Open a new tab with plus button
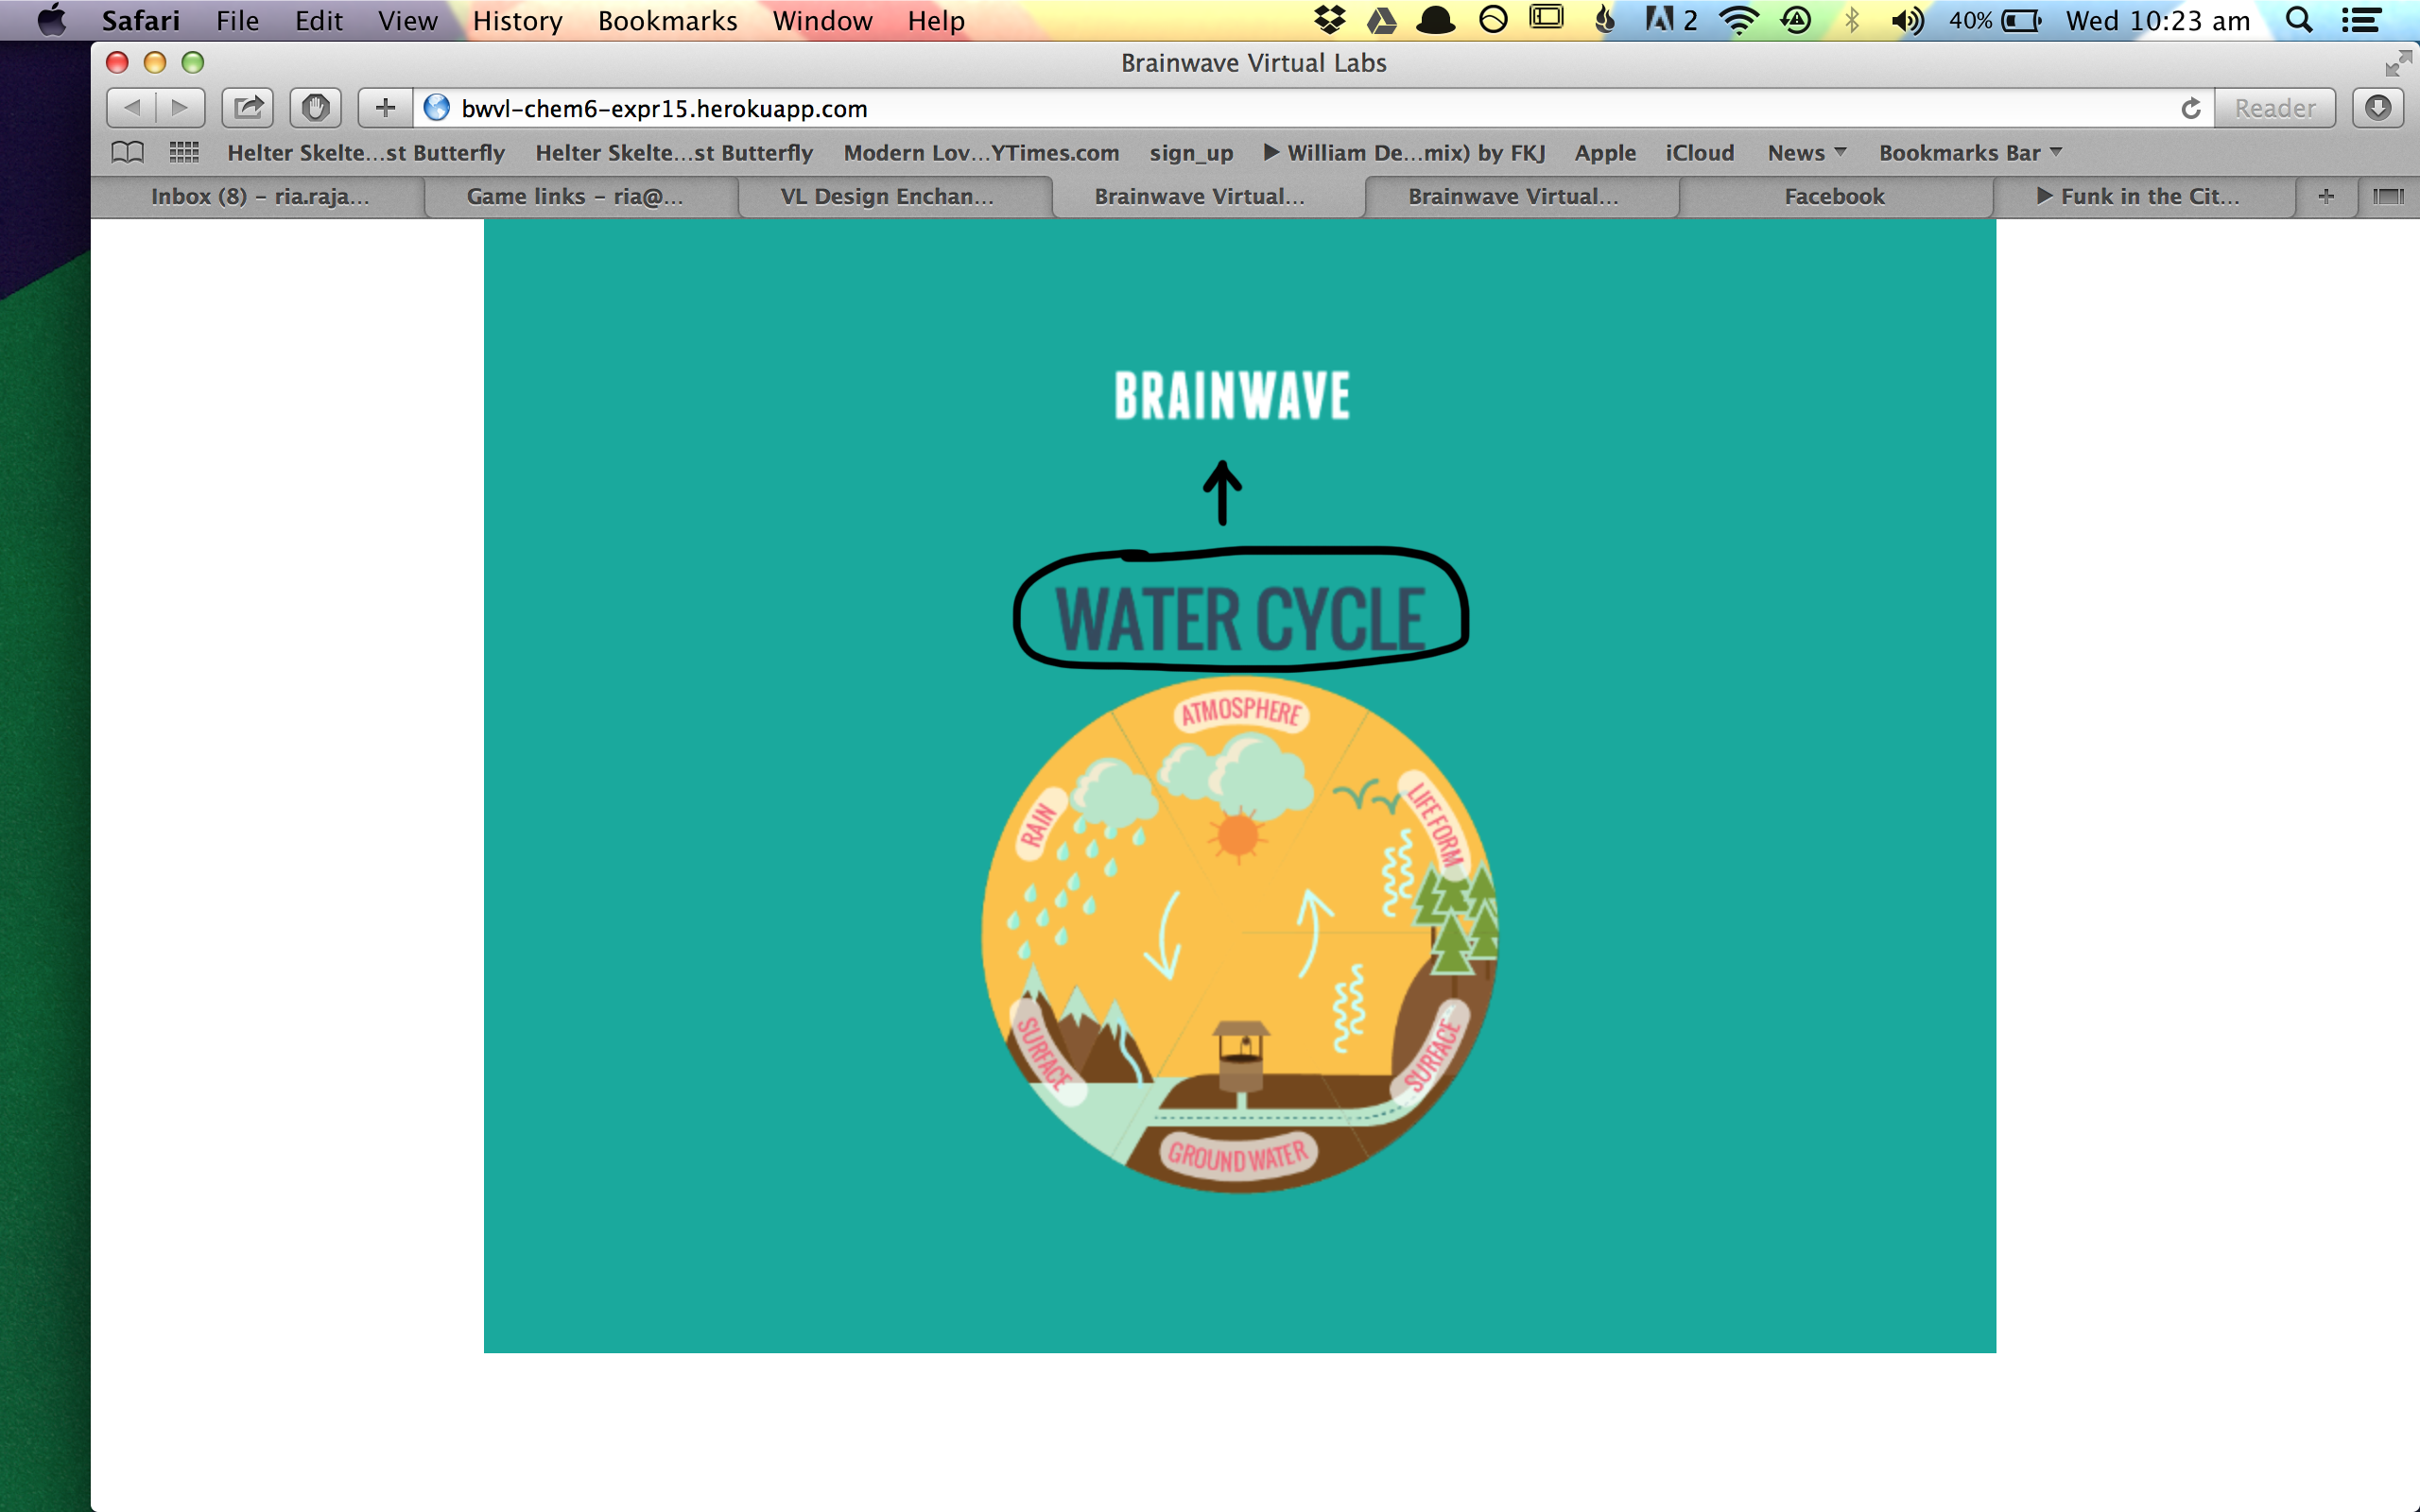The image size is (2420, 1512). [x=2326, y=196]
